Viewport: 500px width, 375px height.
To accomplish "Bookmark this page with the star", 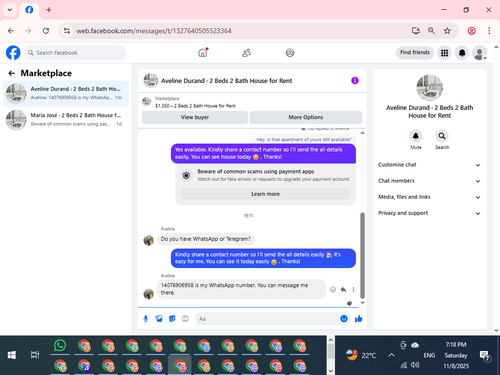I will [447, 31].
